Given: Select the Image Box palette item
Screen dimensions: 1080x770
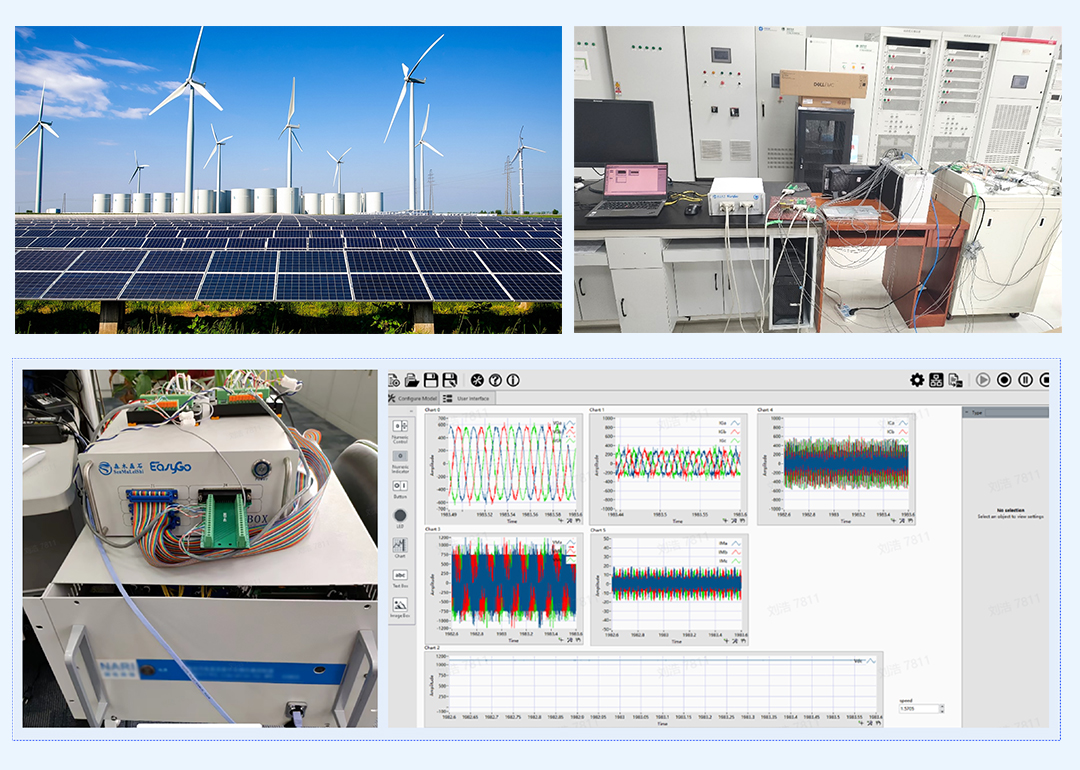Looking at the screenshot, I should point(400,607).
